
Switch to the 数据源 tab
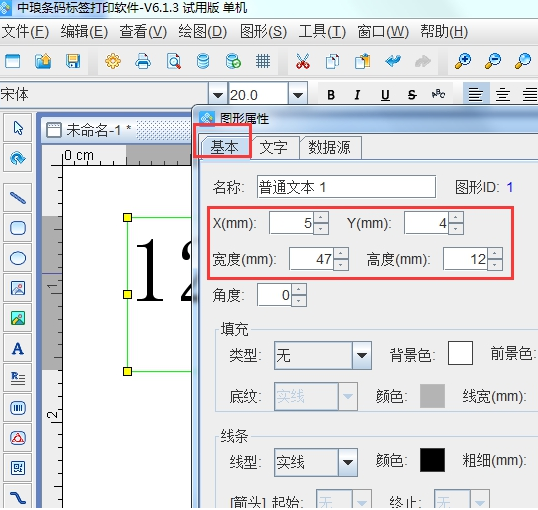pyautogui.click(x=330, y=148)
